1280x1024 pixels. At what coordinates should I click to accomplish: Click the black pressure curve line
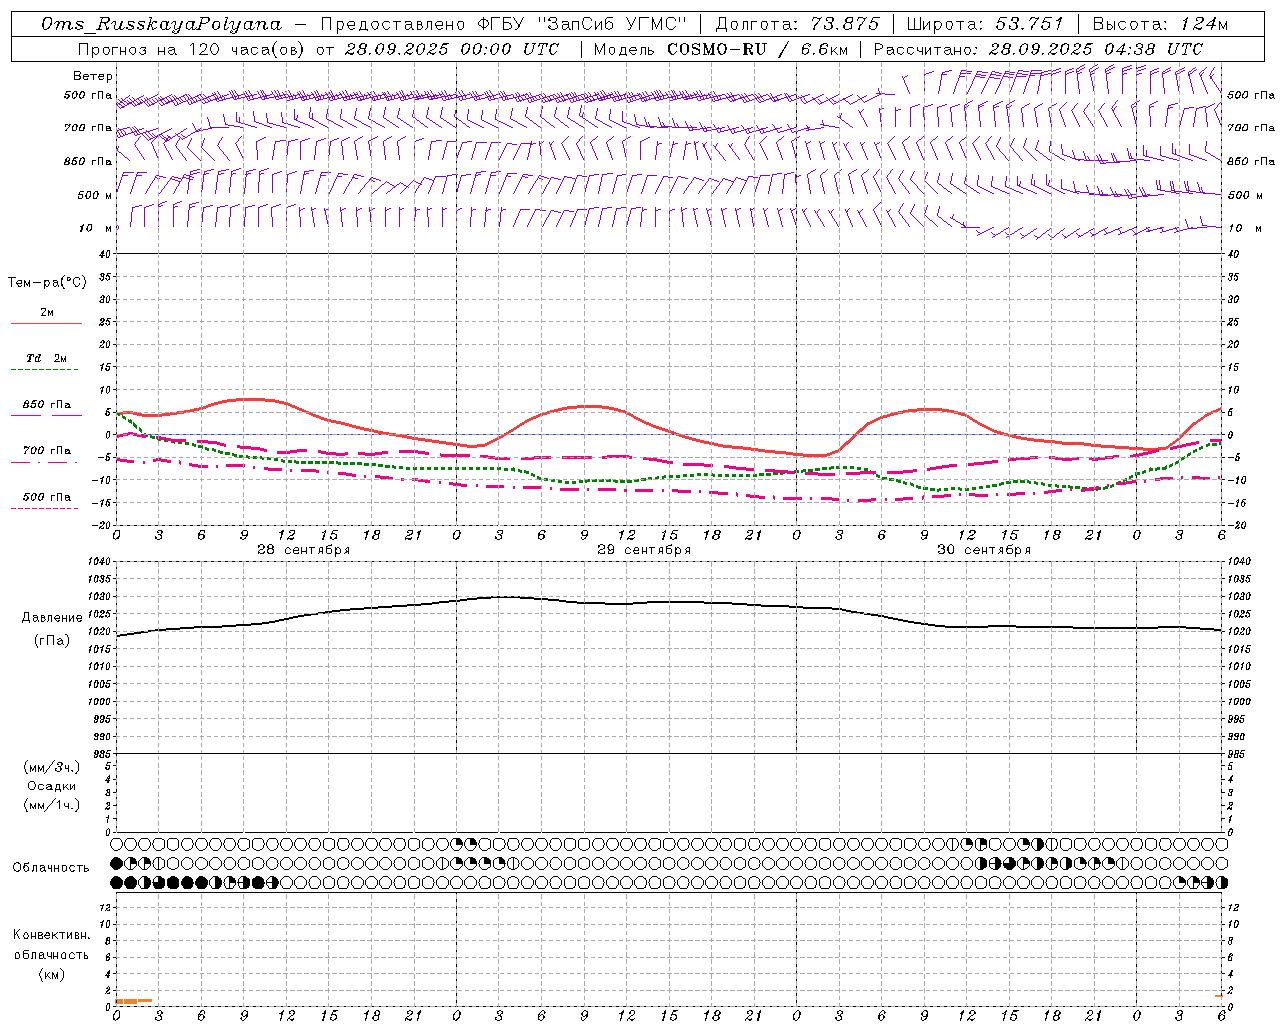669,602
